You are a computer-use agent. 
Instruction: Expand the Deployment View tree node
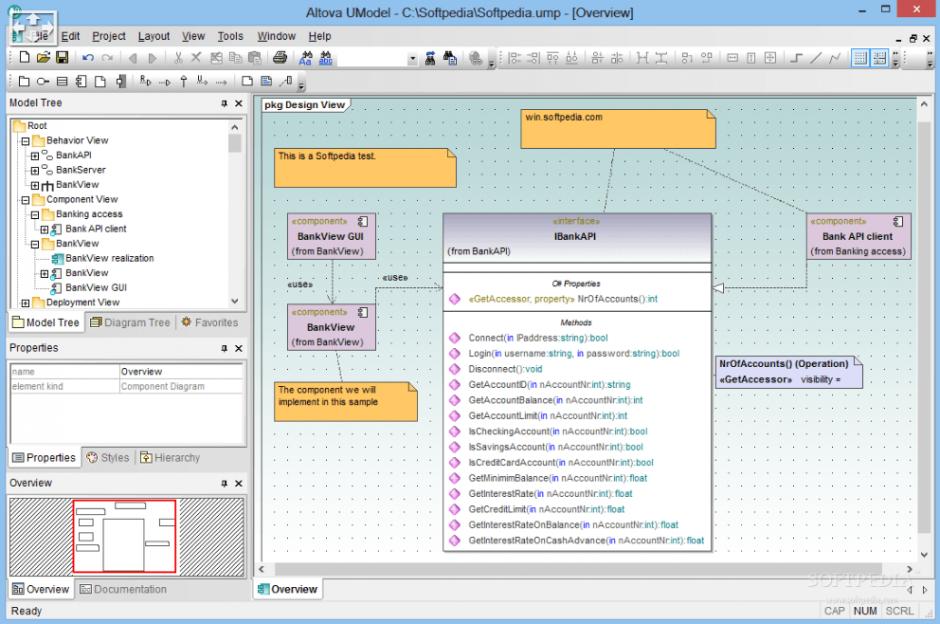click(x=26, y=302)
